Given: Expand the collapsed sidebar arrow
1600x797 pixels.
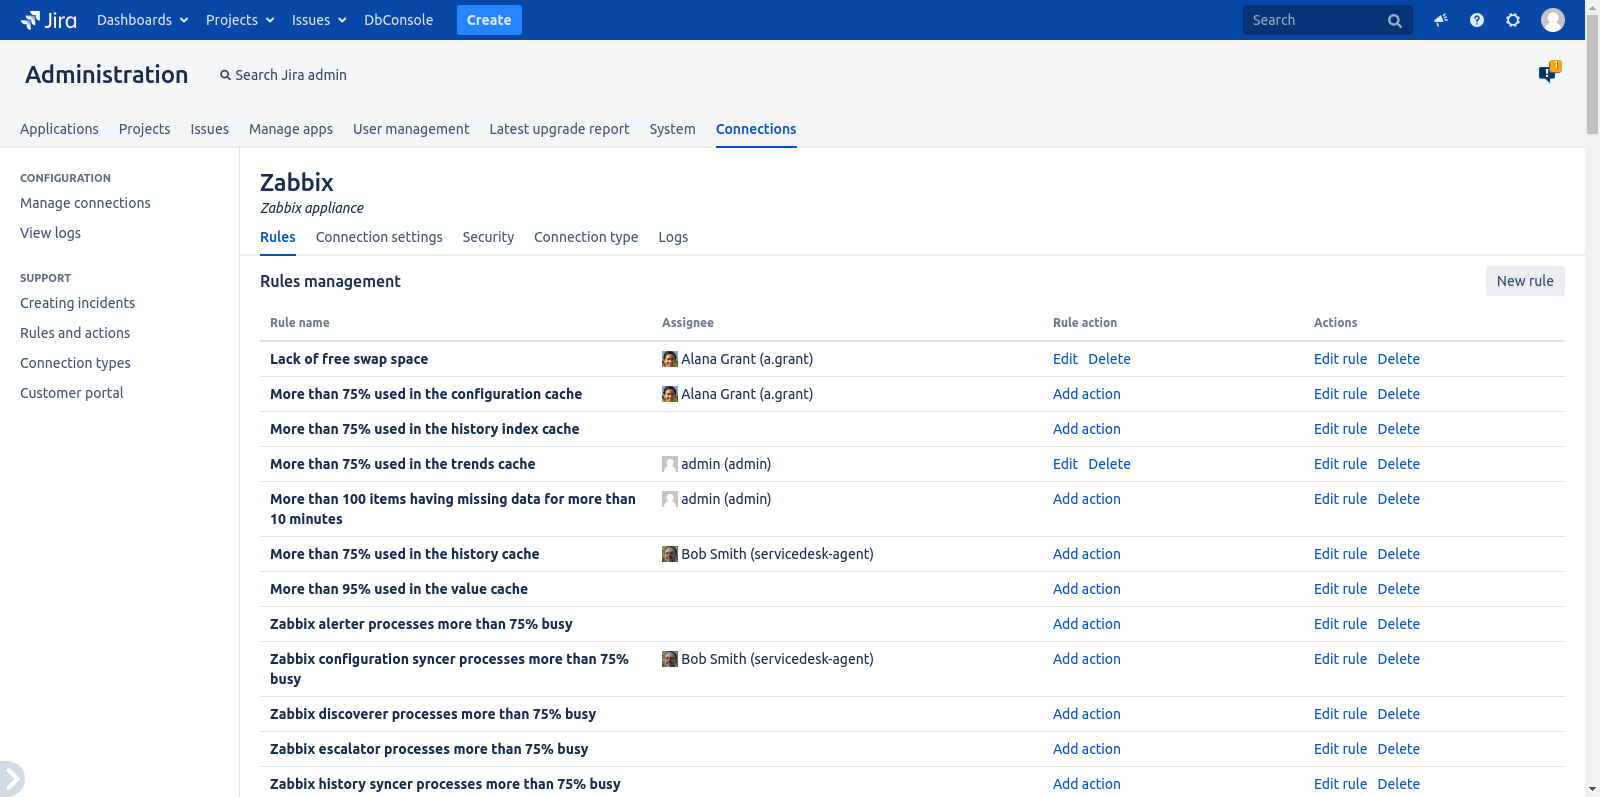Looking at the screenshot, I should click(12, 778).
